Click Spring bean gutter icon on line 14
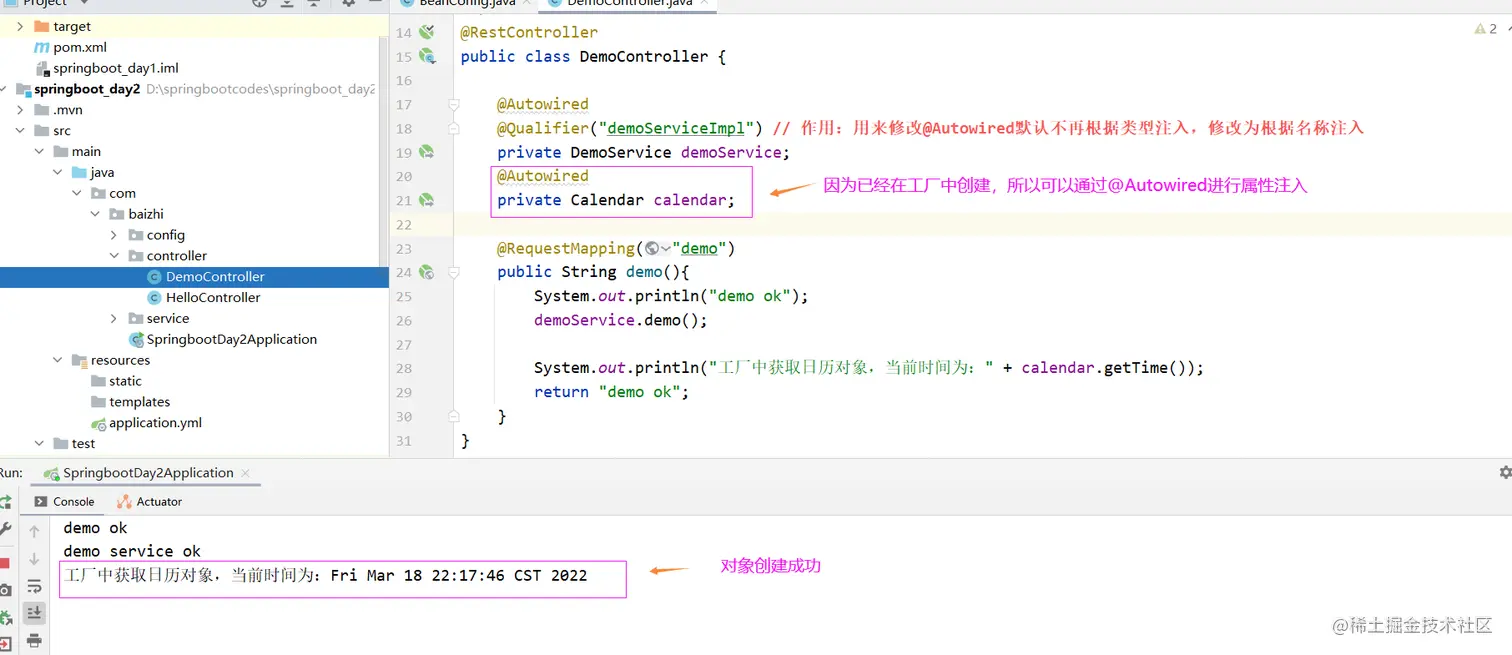Screen dimensions: 1512x655 tap(427, 33)
